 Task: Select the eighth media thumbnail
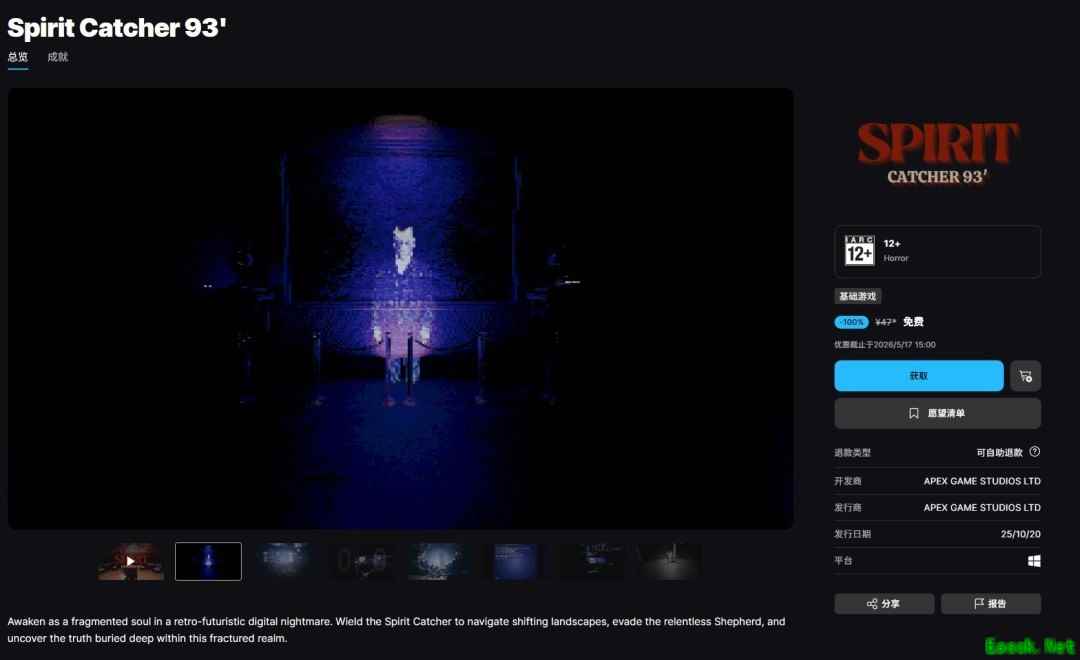click(671, 561)
